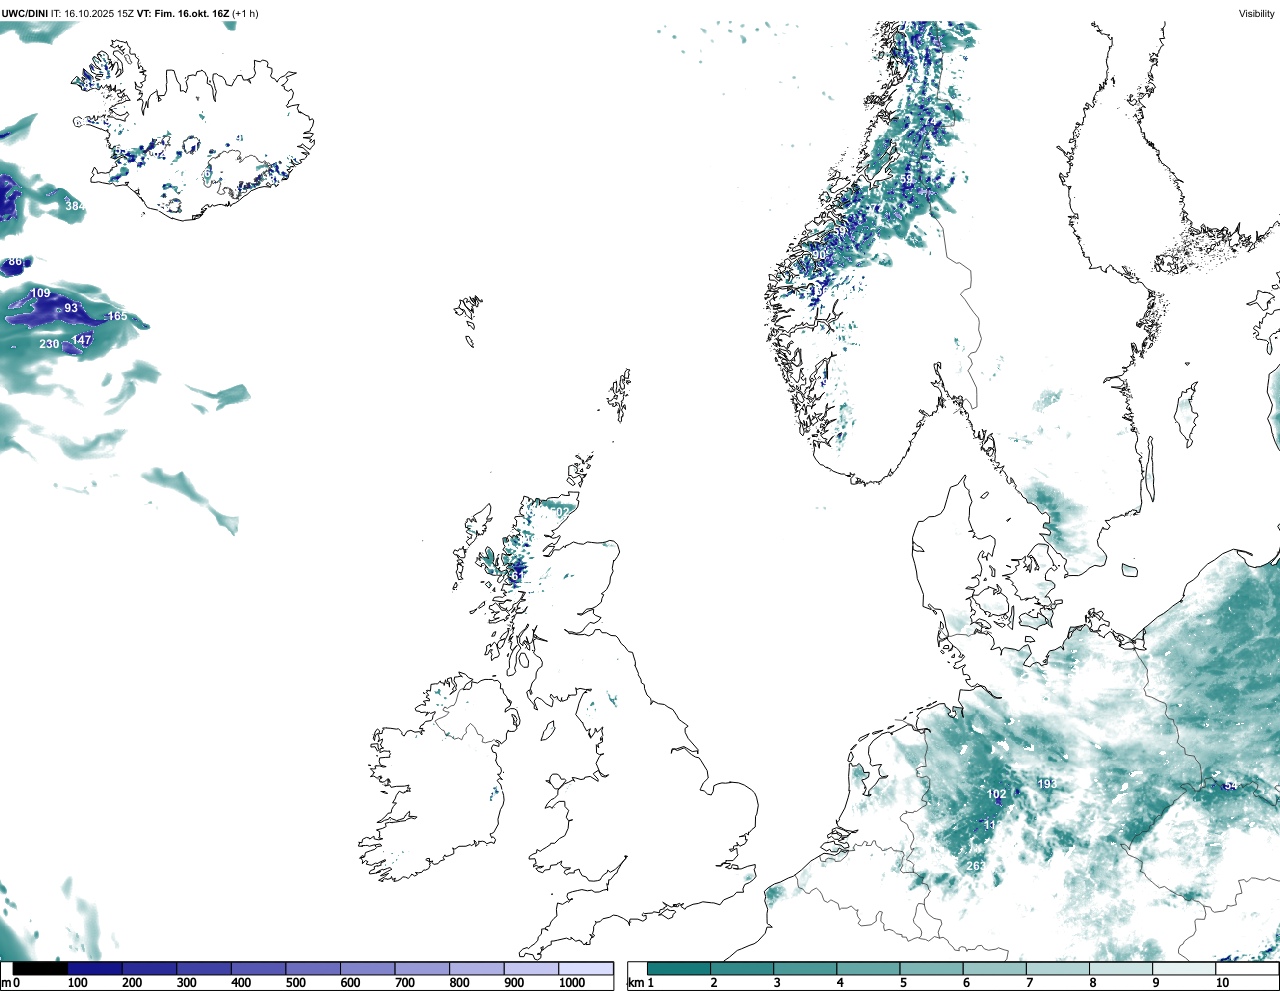Click the valid time 'Fim. 16.okt. 16Z'

[191, 13]
